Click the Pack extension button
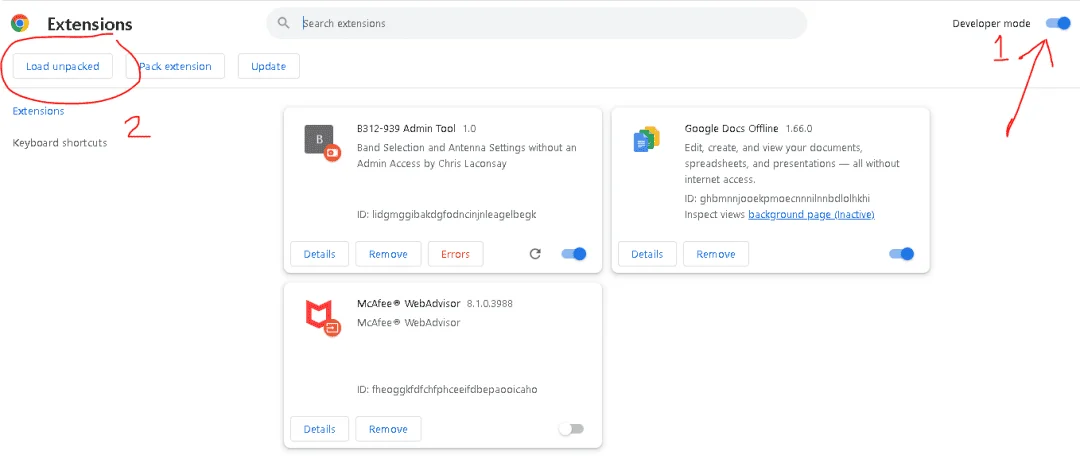This screenshot has width=1080, height=467. tap(176, 66)
